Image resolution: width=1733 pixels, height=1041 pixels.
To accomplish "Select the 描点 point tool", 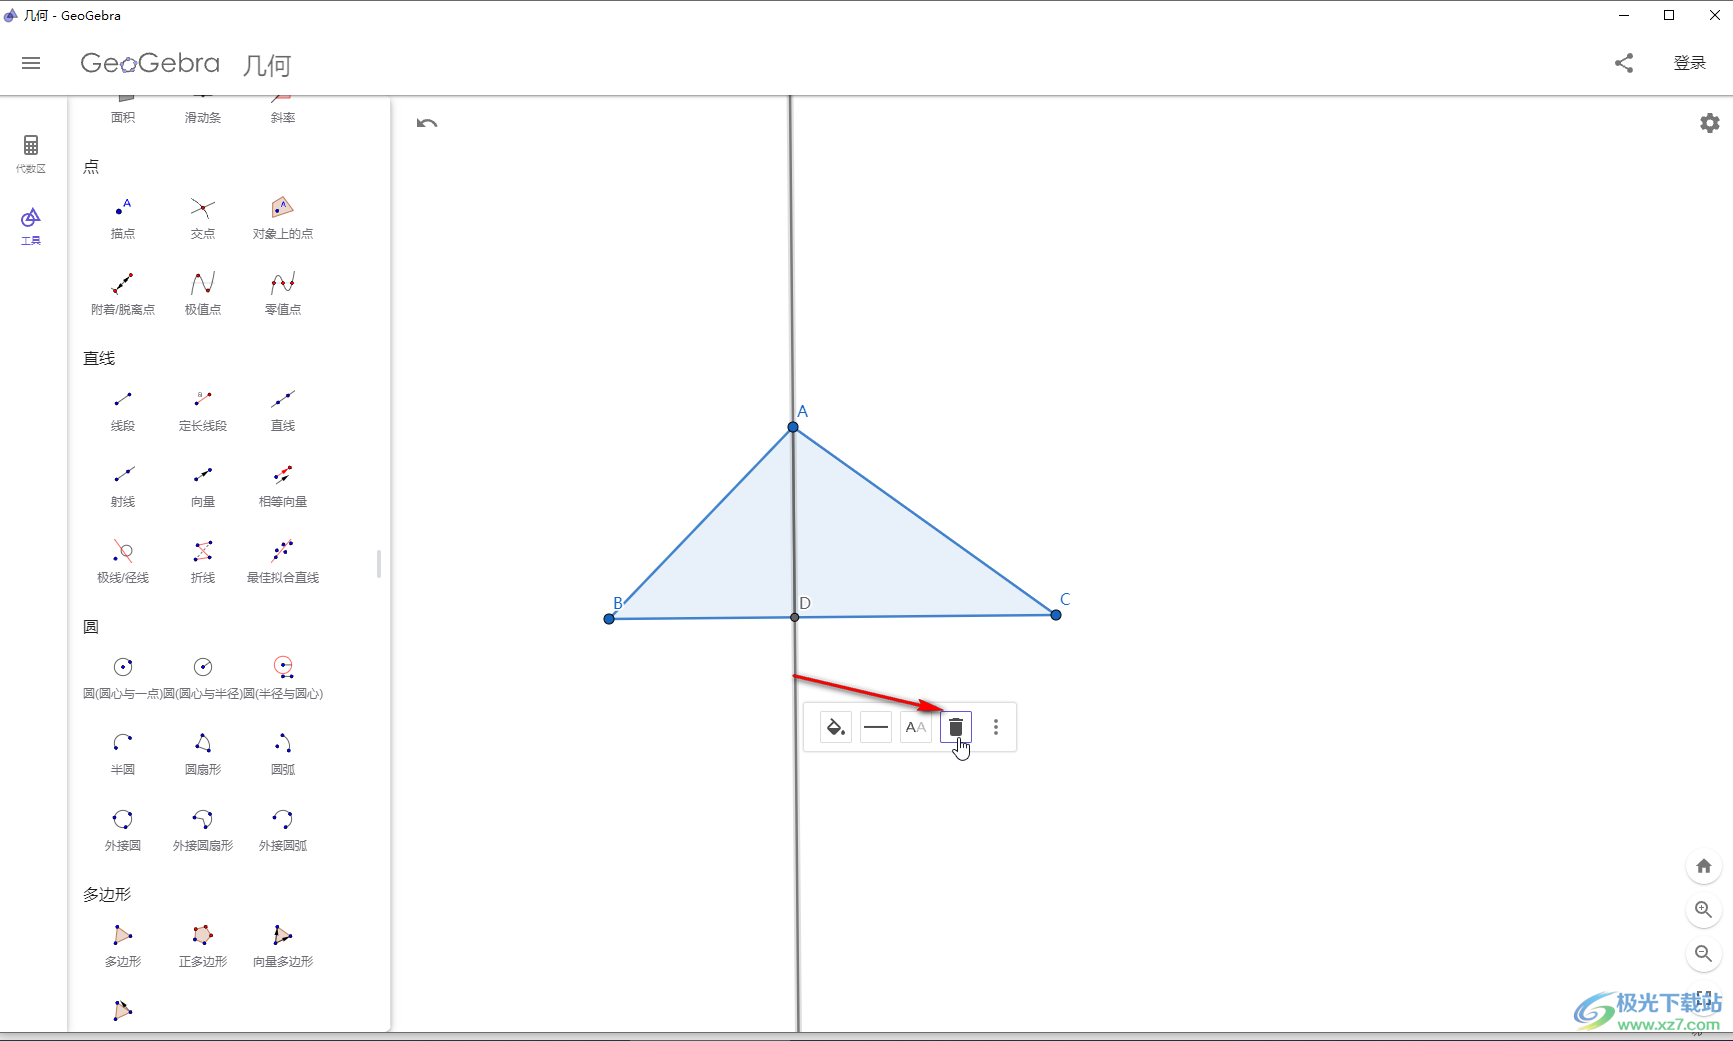I will coord(123,217).
